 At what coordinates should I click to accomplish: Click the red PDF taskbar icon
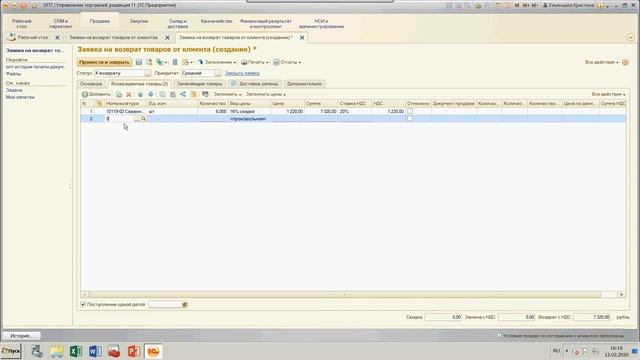114,351
